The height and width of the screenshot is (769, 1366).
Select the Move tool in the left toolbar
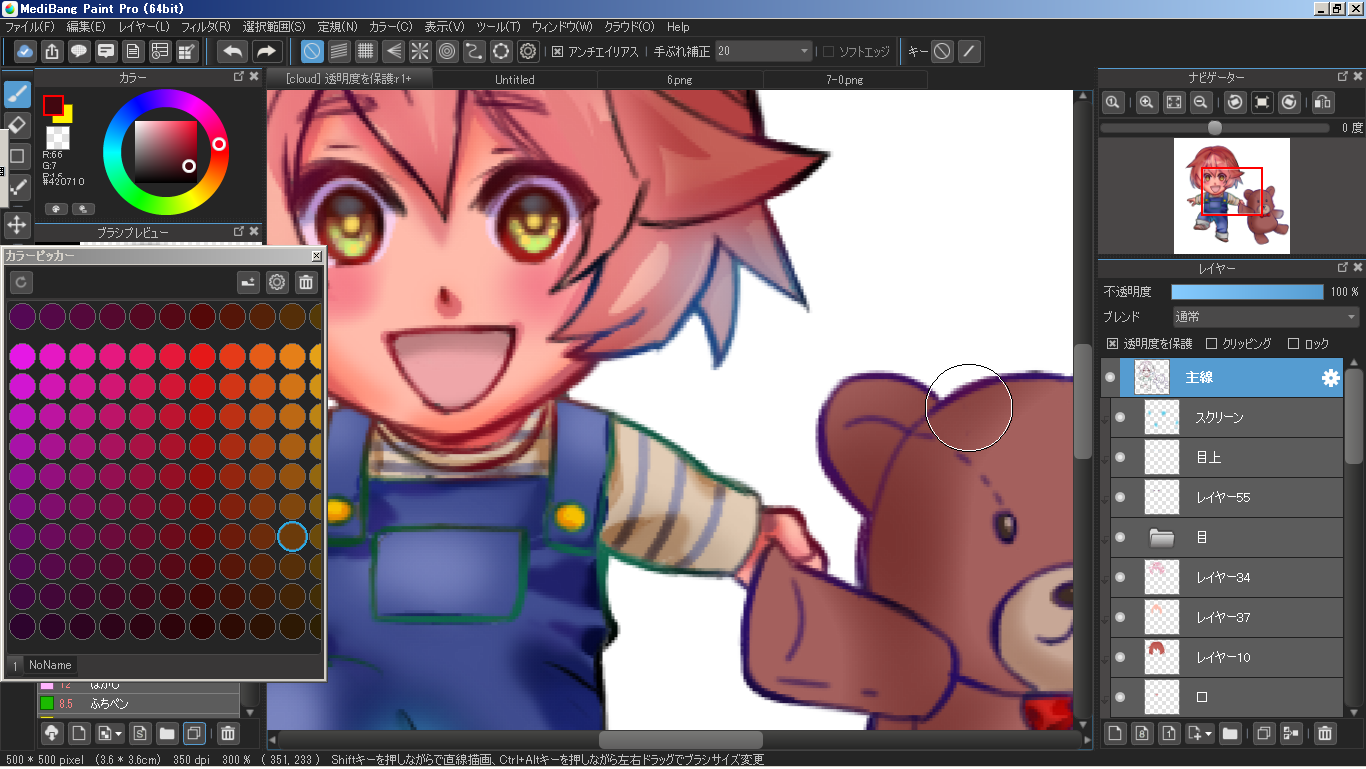[x=17, y=224]
